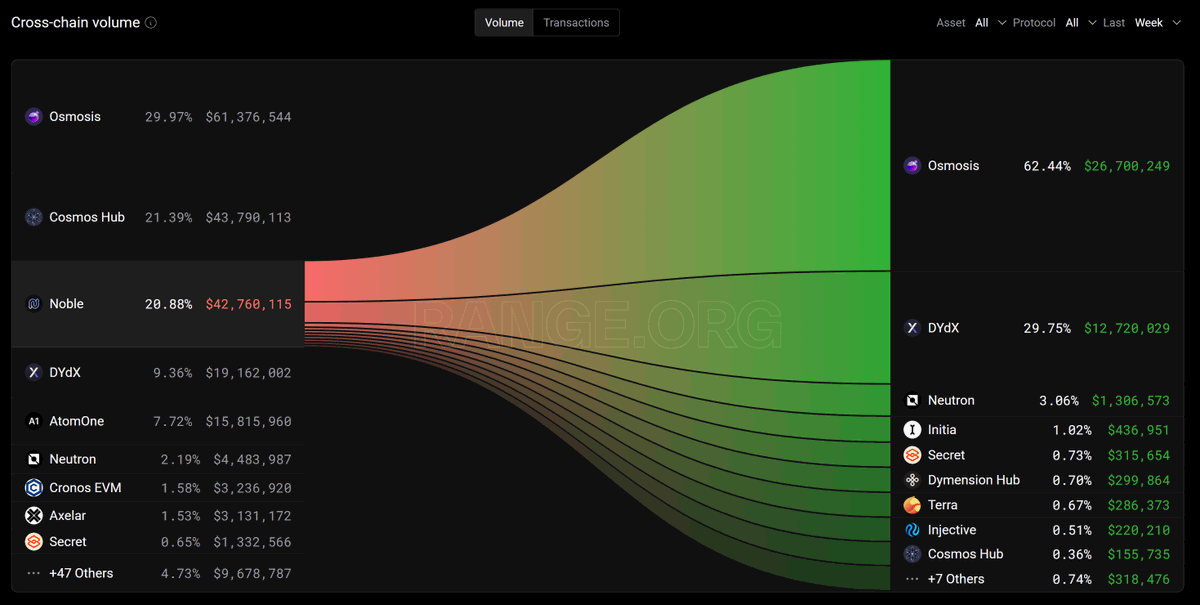
Task: Click the Neutron source chain icon
Action: 33,459
